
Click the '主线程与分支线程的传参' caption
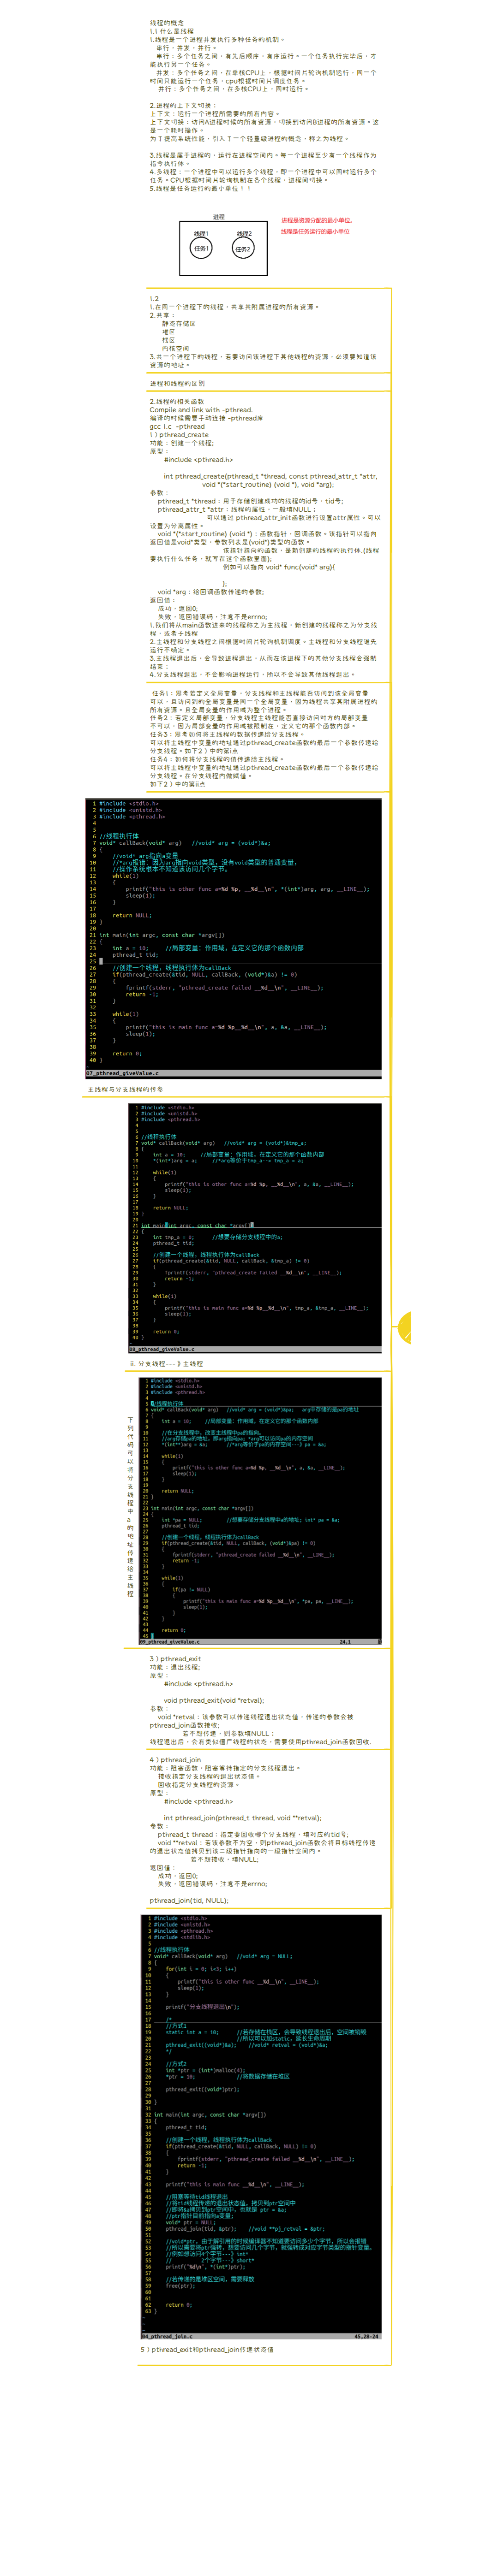[125, 1089]
